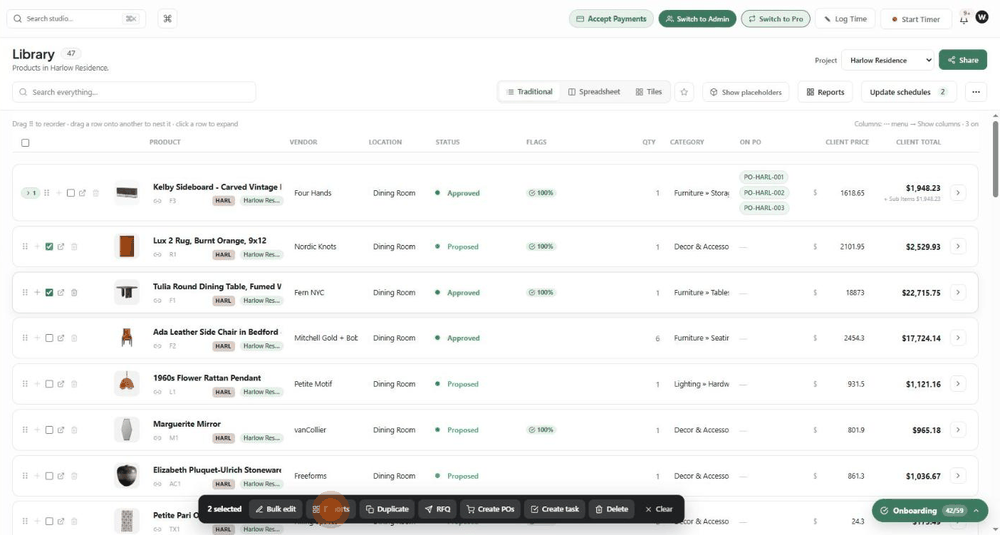Open Kelby Sideboard in new window
This screenshot has width=1000, height=535.
coord(82,193)
